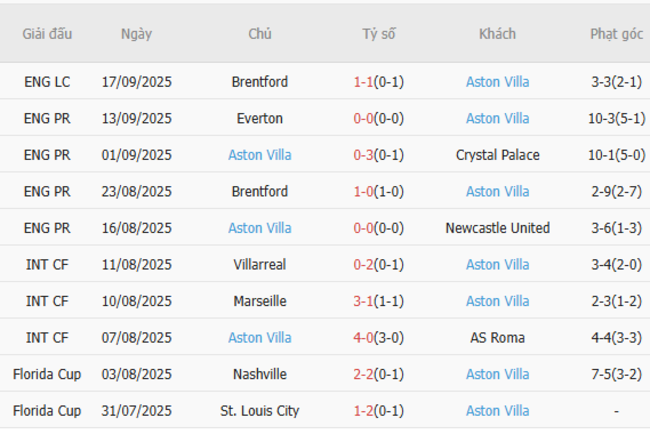650x434 pixels.
Task: Click Aston Villa link in 23/08/2025 row
Action: pos(497,191)
